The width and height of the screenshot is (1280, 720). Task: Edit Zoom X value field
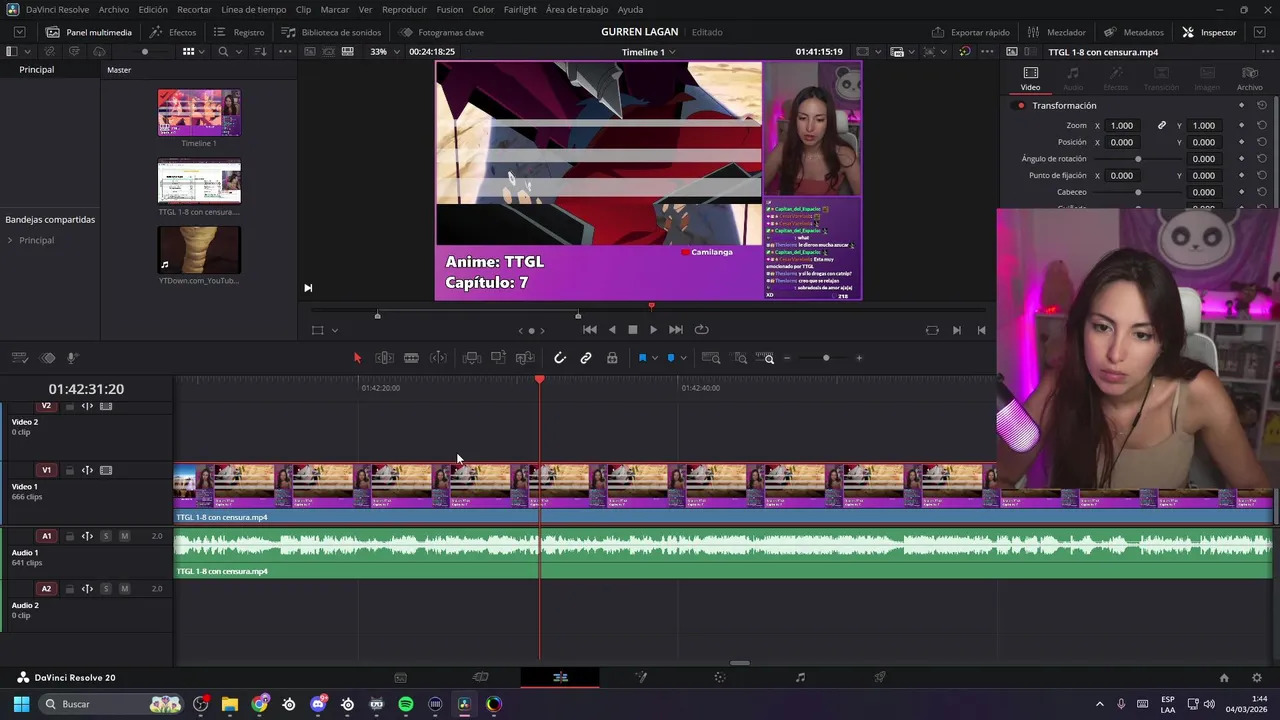[x=1122, y=126]
